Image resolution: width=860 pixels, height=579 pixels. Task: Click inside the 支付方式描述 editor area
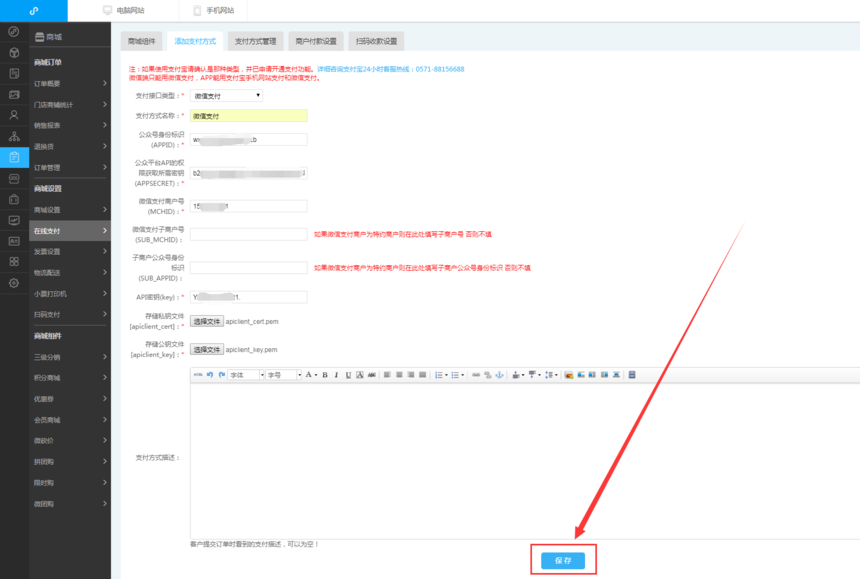(525, 461)
